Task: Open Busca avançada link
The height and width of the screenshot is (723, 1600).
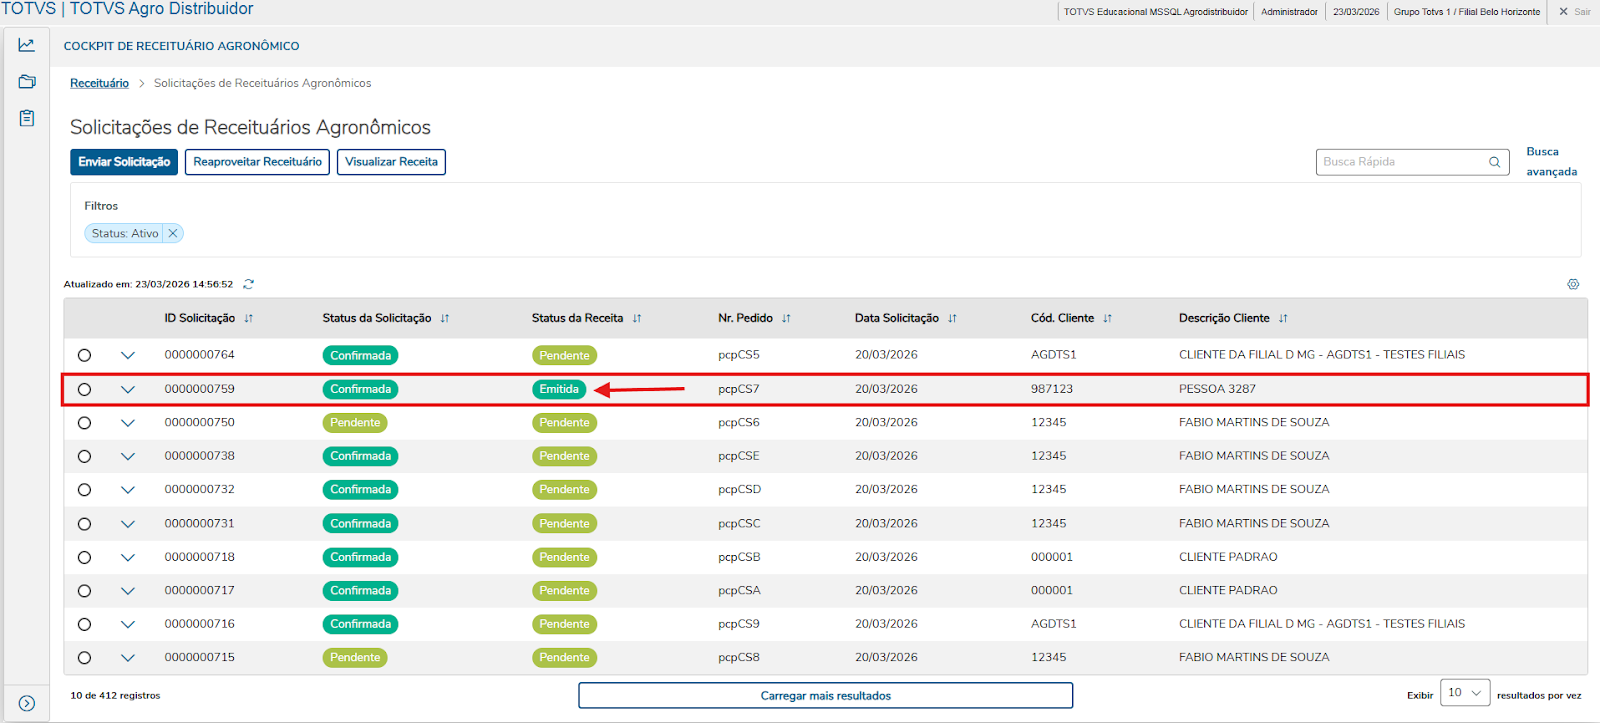Action: pyautogui.click(x=1551, y=162)
